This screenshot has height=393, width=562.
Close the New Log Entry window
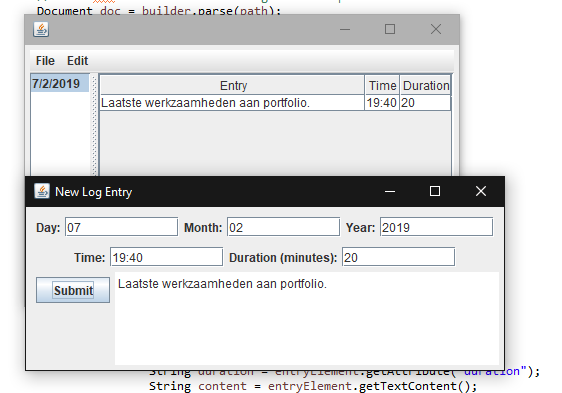click(481, 191)
